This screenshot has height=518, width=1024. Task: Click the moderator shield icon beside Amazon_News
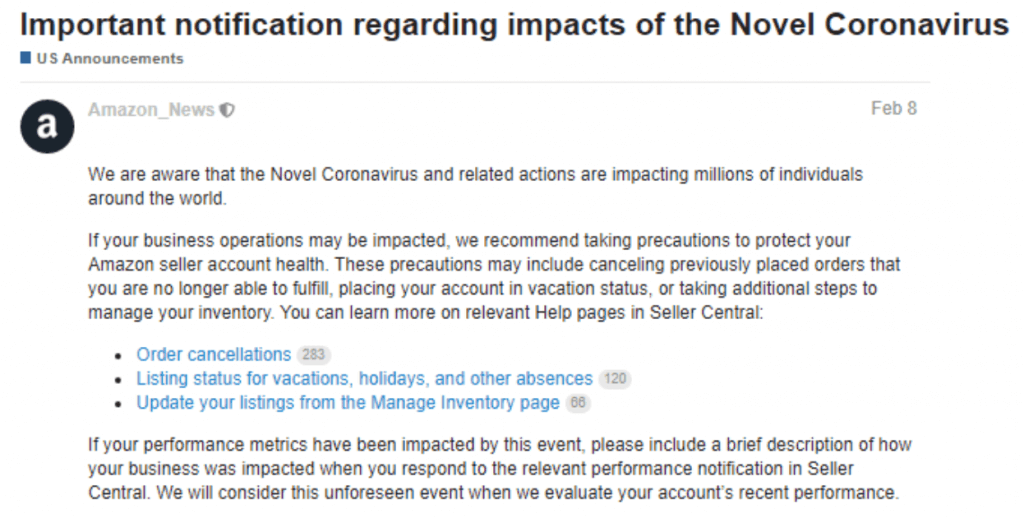point(227,110)
